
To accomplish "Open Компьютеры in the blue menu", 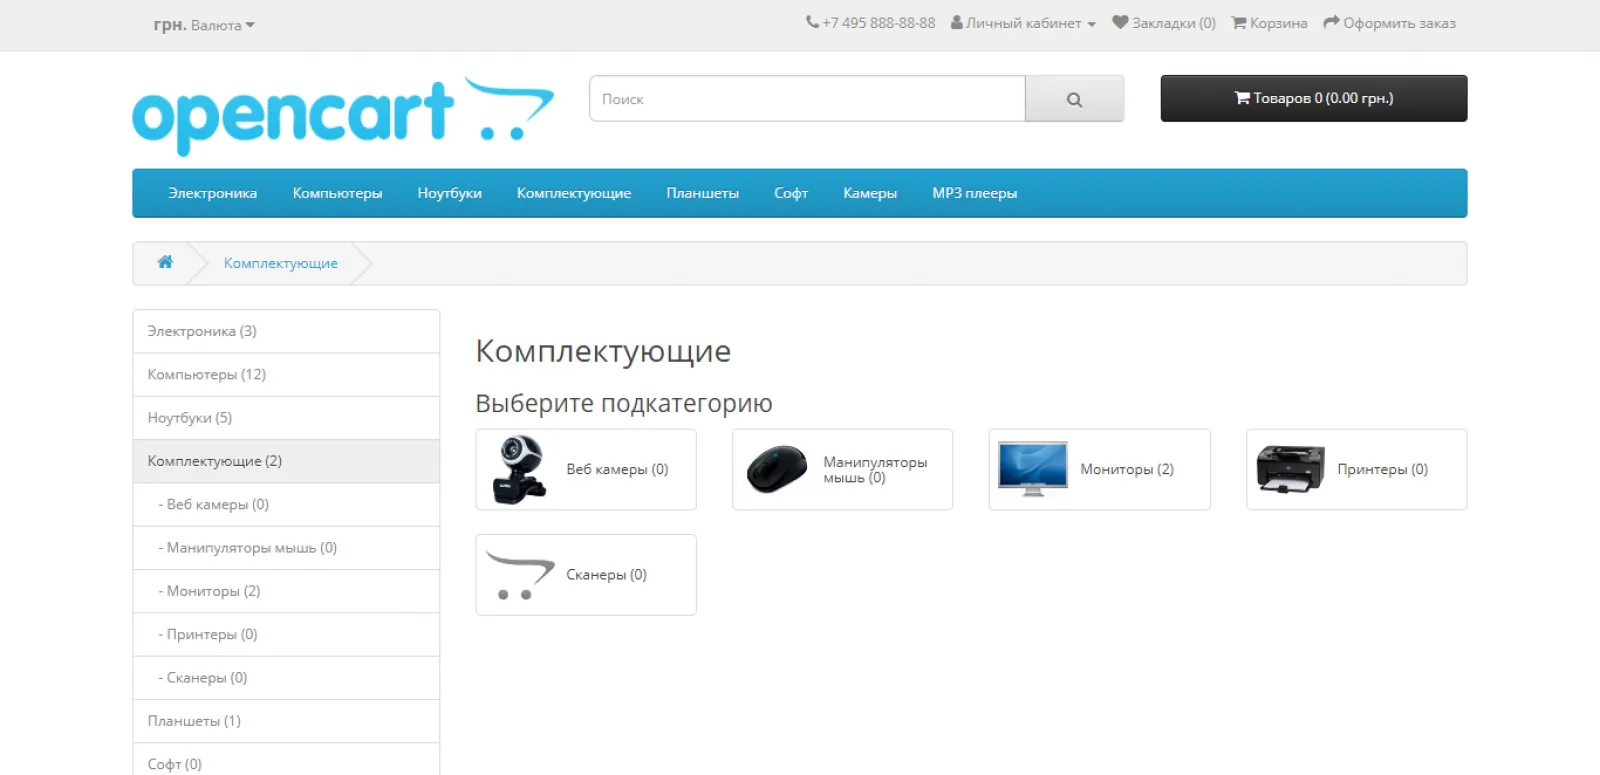I will pos(337,193).
